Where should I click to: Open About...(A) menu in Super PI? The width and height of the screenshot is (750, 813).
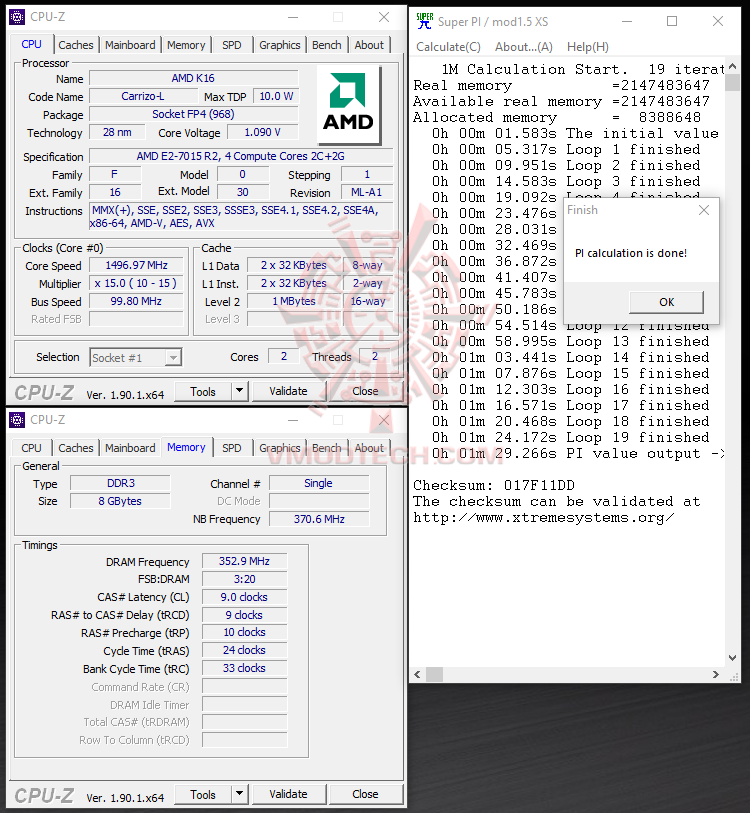[524, 47]
